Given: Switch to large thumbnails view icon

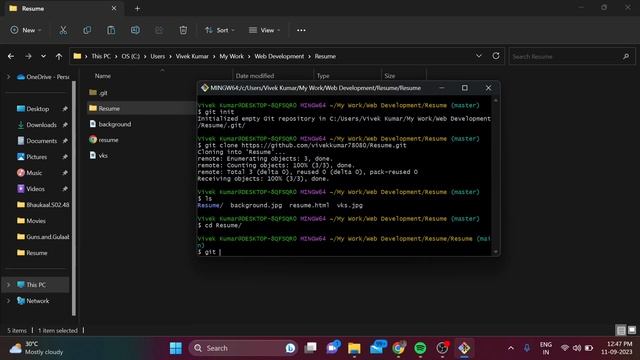Looking at the screenshot, I should click(x=631, y=330).
